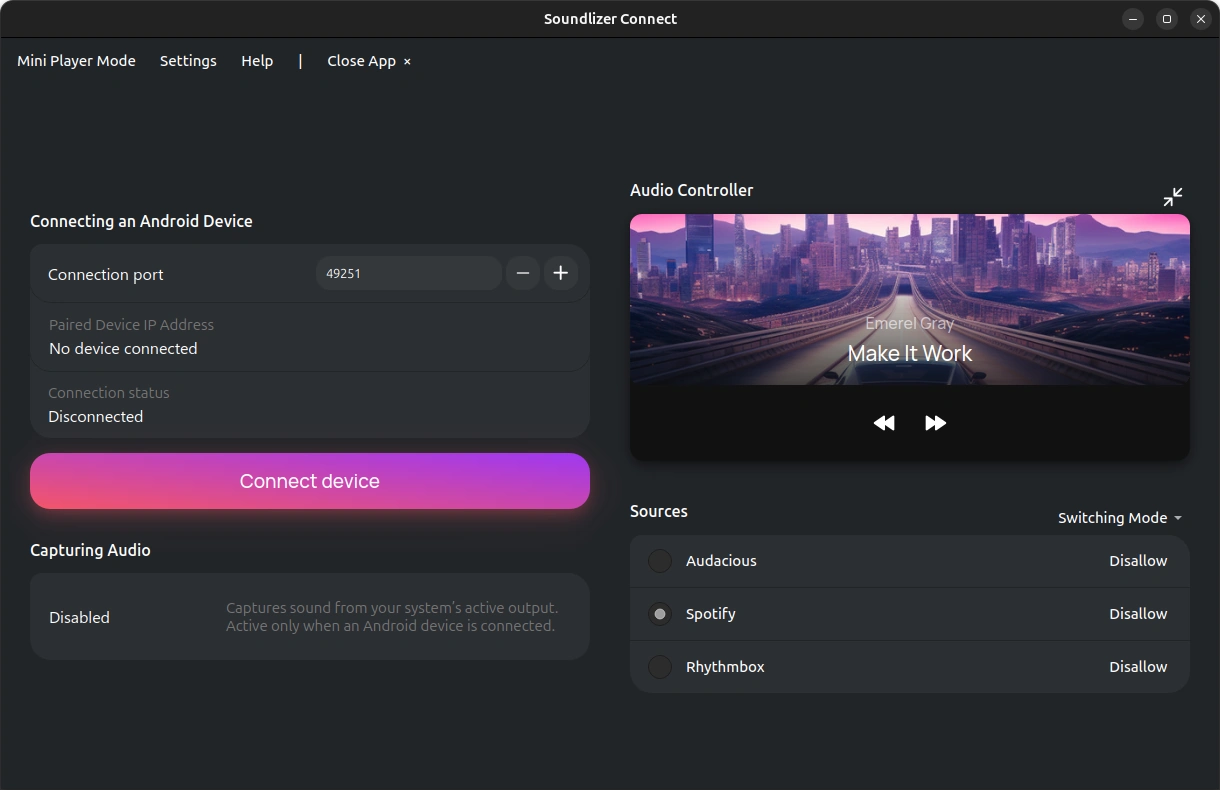Click the minus stepper to decrease connection port
Screen dimensions: 1220x790
pyautogui.click(x=522, y=272)
